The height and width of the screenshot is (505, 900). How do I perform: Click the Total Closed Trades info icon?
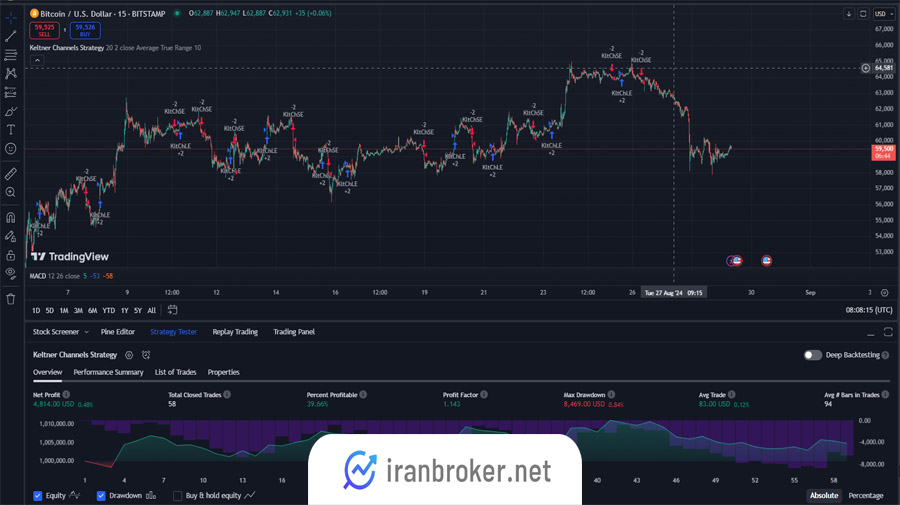tap(227, 394)
